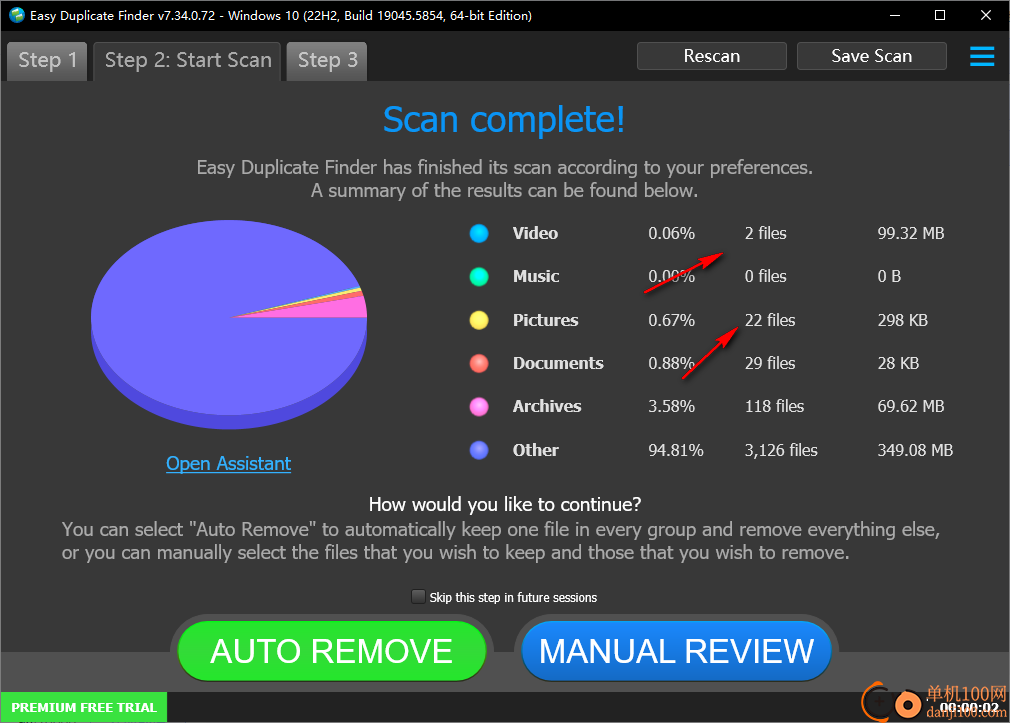Minimize the Easy Duplicate Finder window
The image size is (1010, 723).
[895, 15]
